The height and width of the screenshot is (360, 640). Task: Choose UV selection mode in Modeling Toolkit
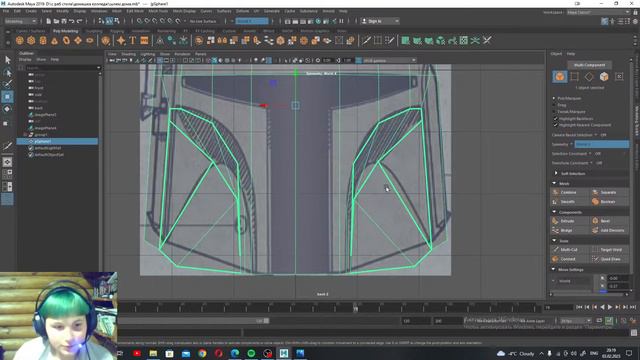(x=619, y=77)
